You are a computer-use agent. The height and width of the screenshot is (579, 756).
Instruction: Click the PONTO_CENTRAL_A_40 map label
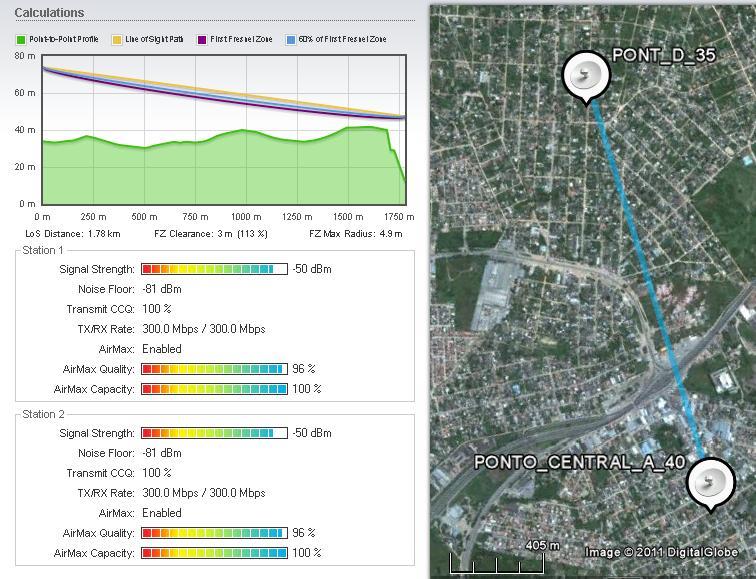coord(579,462)
